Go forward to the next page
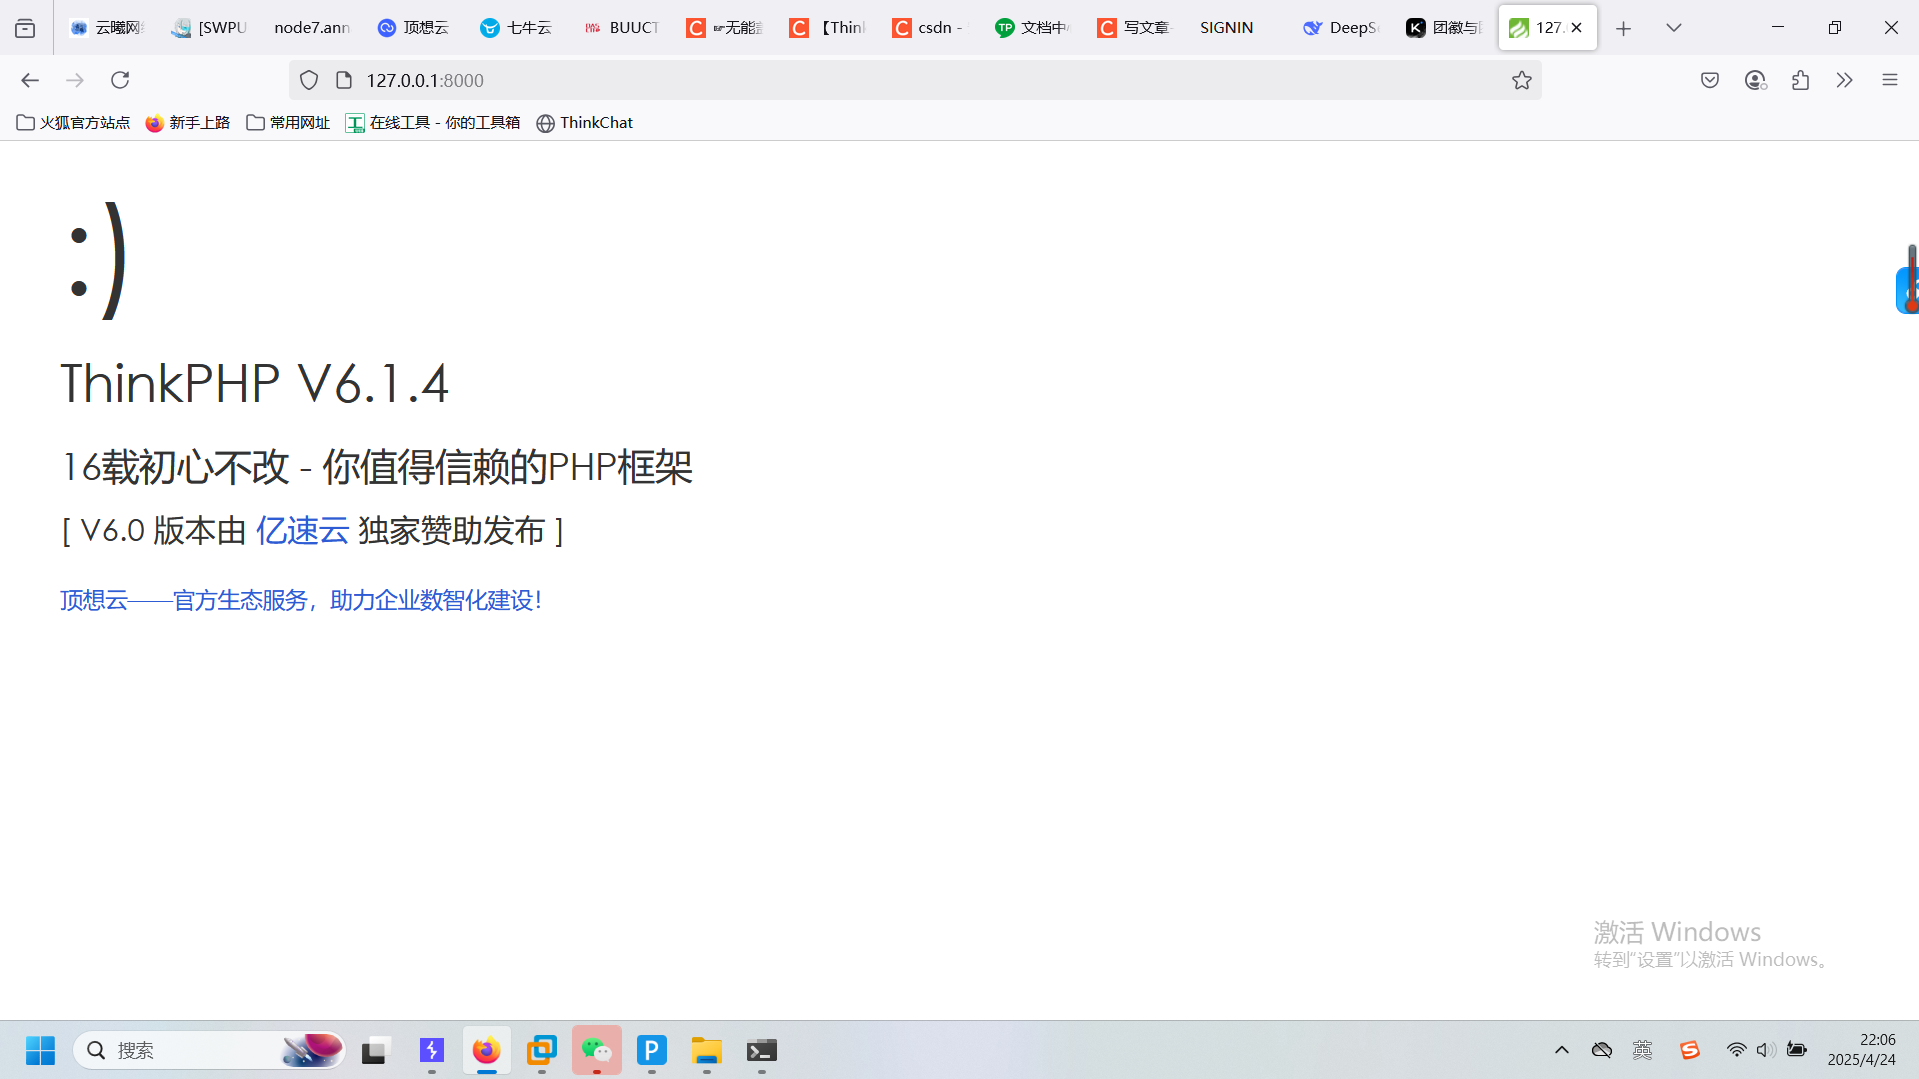Viewport: 1919px width, 1079px height. point(75,80)
